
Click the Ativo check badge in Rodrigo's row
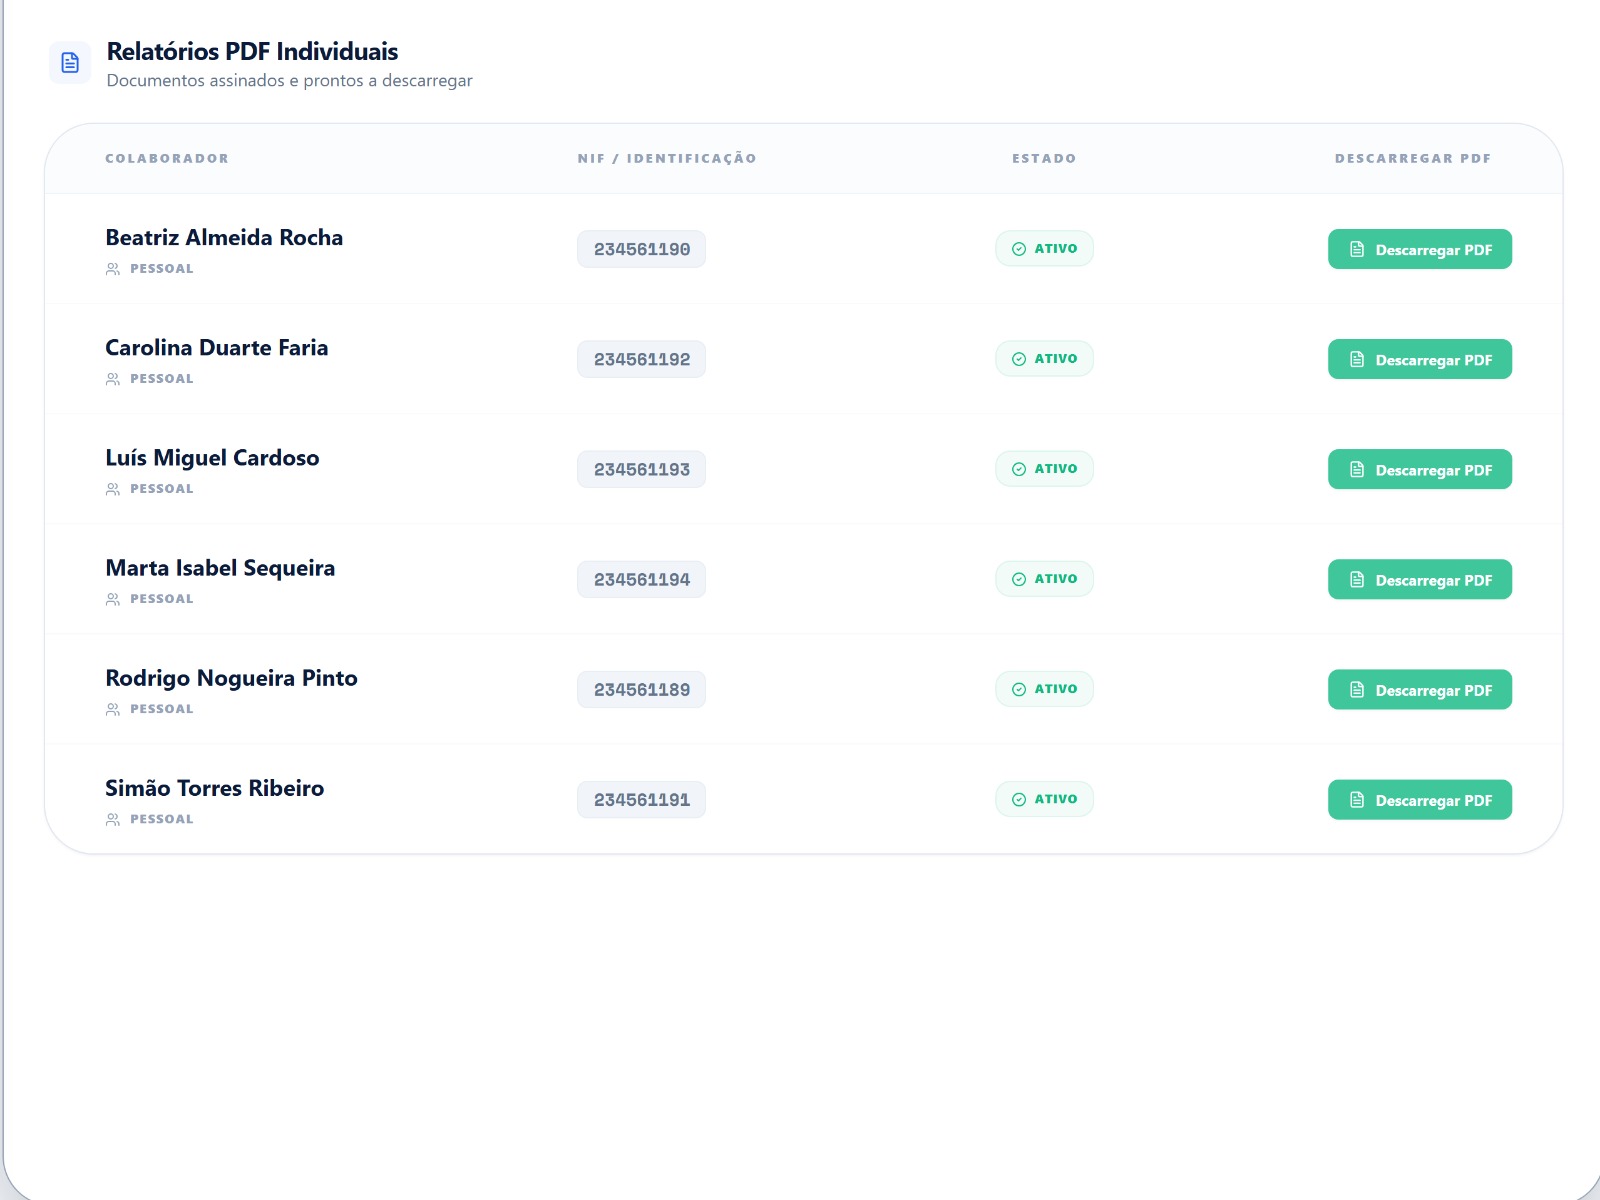(x=1044, y=689)
